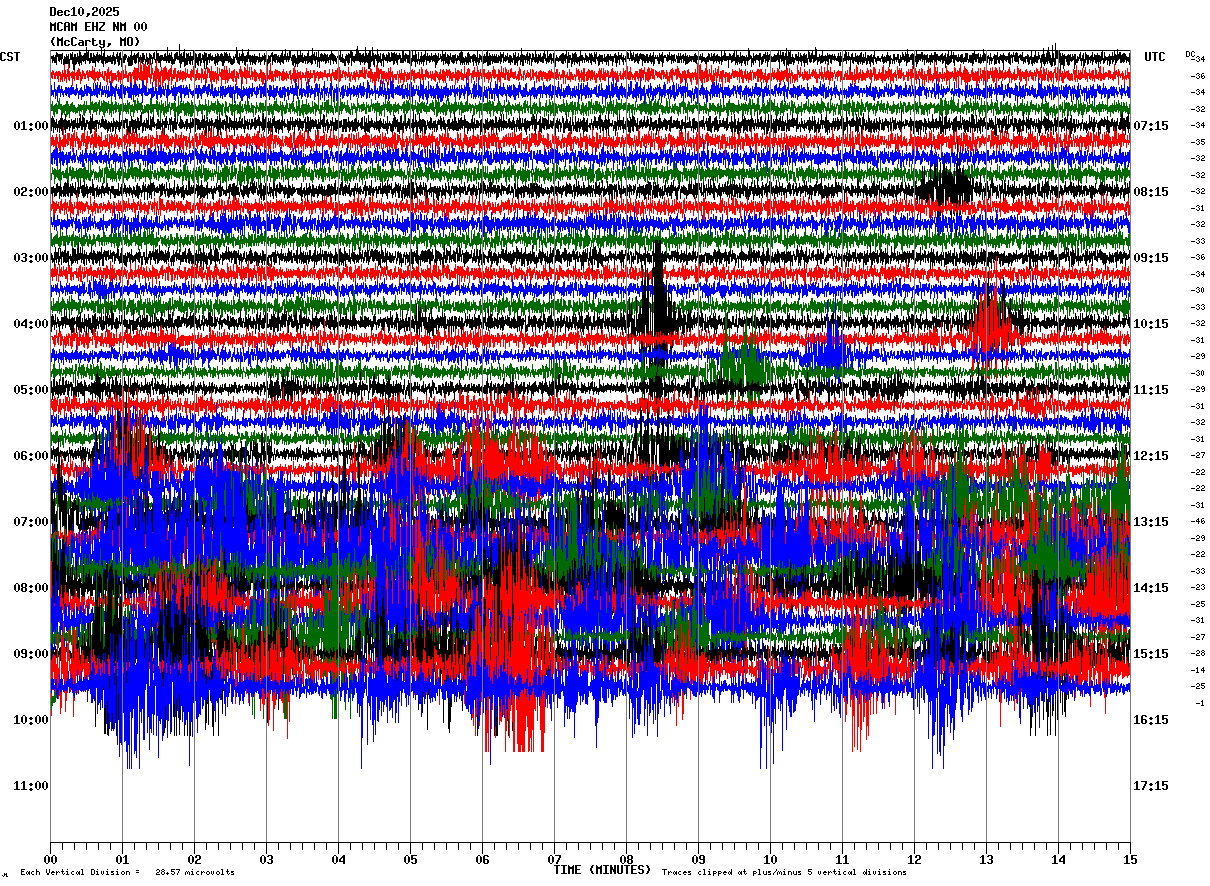Click minute 00 on the time axis
The width and height of the screenshot is (1210, 886).
point(50,859)
